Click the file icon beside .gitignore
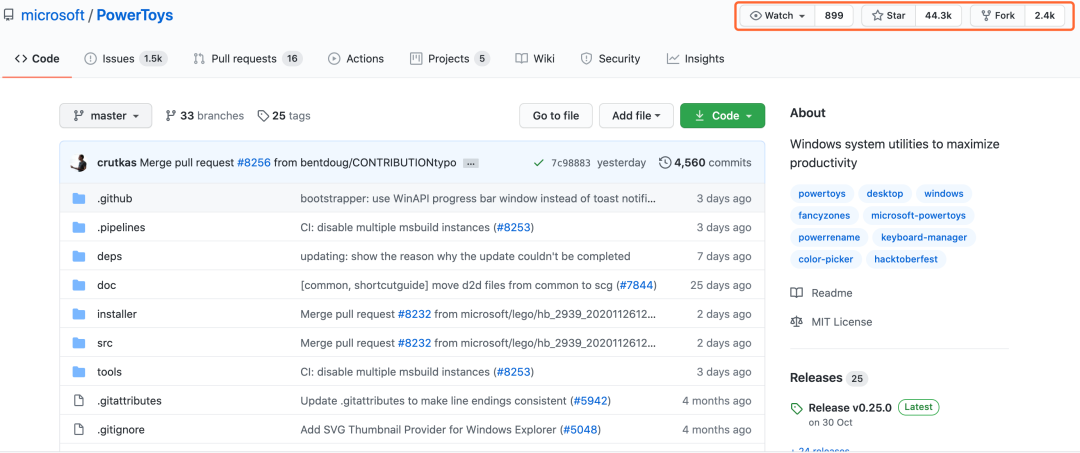 pos(79,430)
